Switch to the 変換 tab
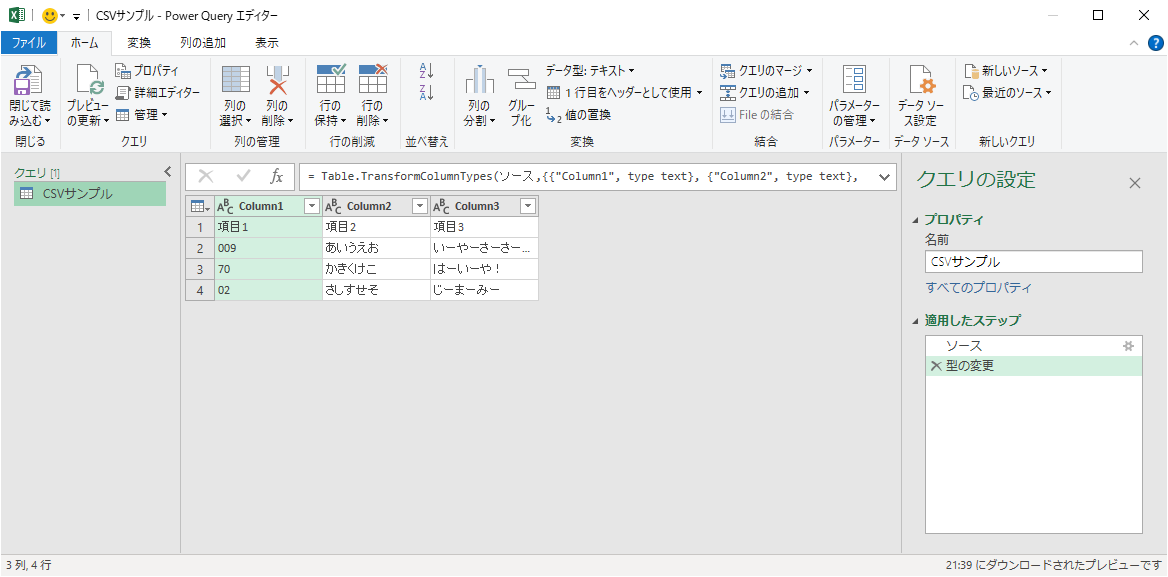The width and height of the screenshot is (1168, 577). tap(139, 42)
